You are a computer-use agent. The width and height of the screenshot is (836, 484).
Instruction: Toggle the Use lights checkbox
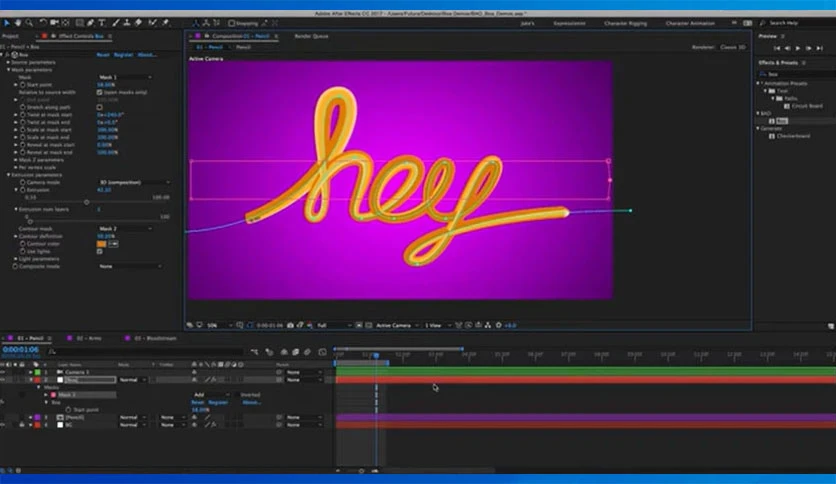tap(100, 251)
